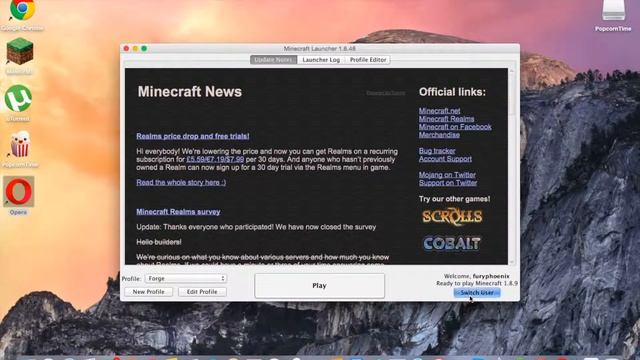The width and height of the screenshot is (640, 360).
Task: Open the Mojang on Twitter link
Action: point(447,175)
